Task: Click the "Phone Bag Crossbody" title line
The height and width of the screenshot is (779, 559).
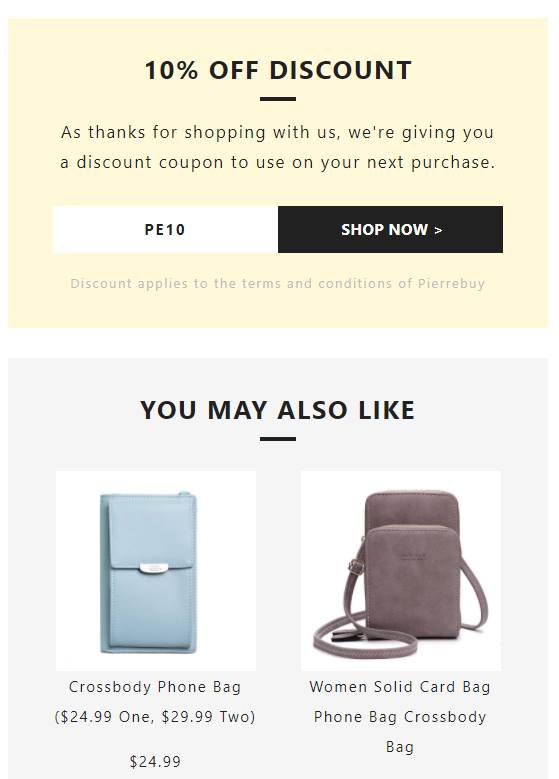Action: point(400,716)
